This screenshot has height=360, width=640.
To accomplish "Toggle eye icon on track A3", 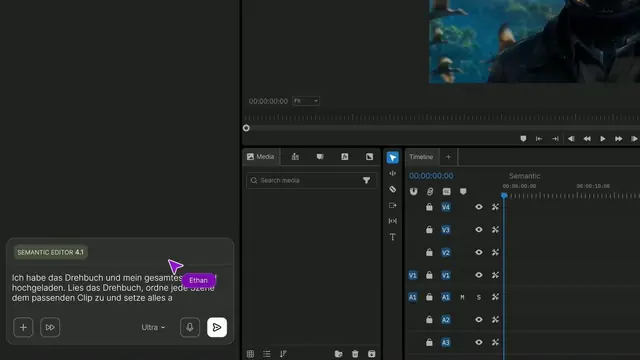I will point(479,342).
